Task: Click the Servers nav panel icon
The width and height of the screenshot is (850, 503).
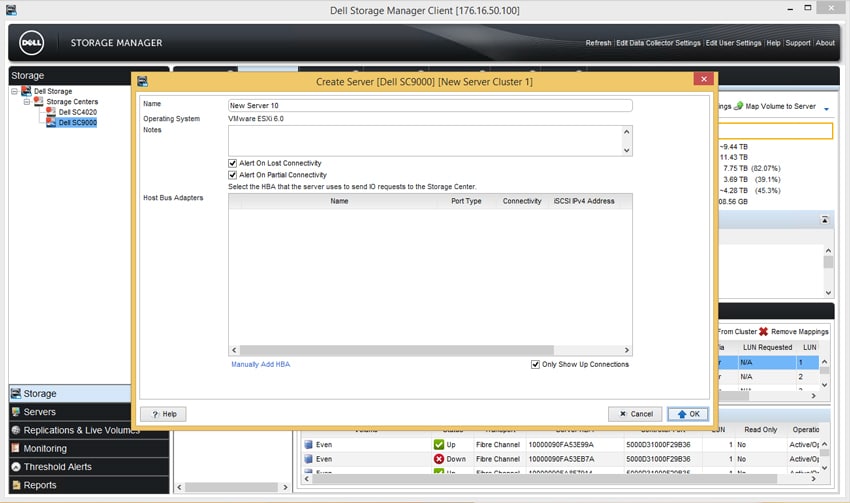Action: [16, 412]
